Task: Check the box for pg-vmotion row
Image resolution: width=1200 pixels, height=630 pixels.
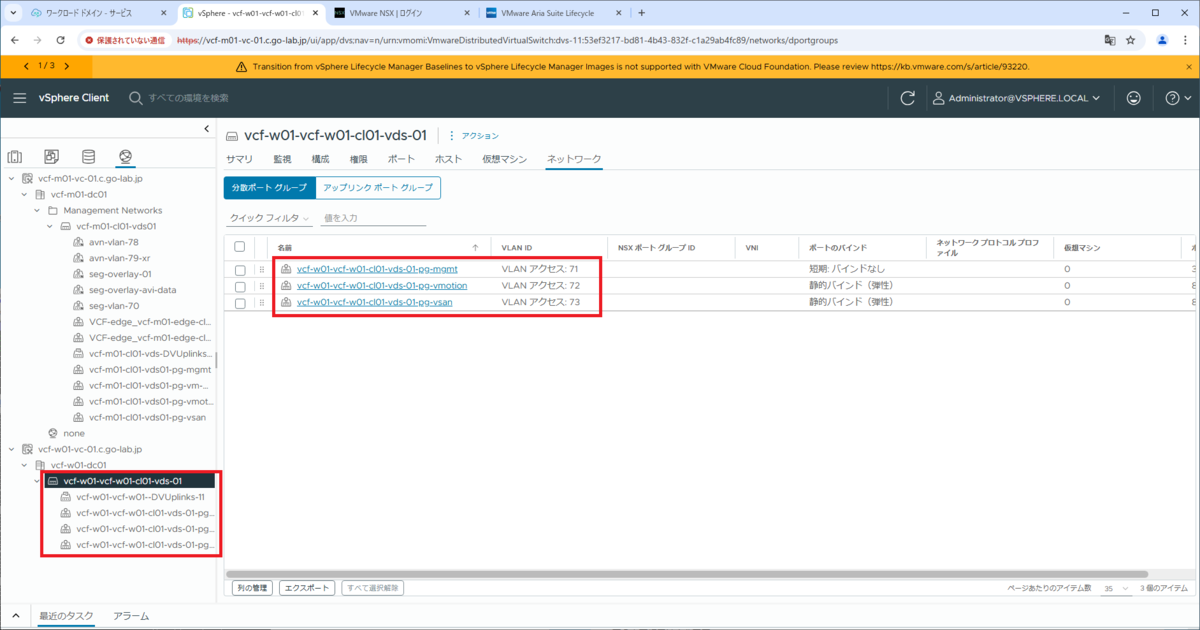Action: 240,286
